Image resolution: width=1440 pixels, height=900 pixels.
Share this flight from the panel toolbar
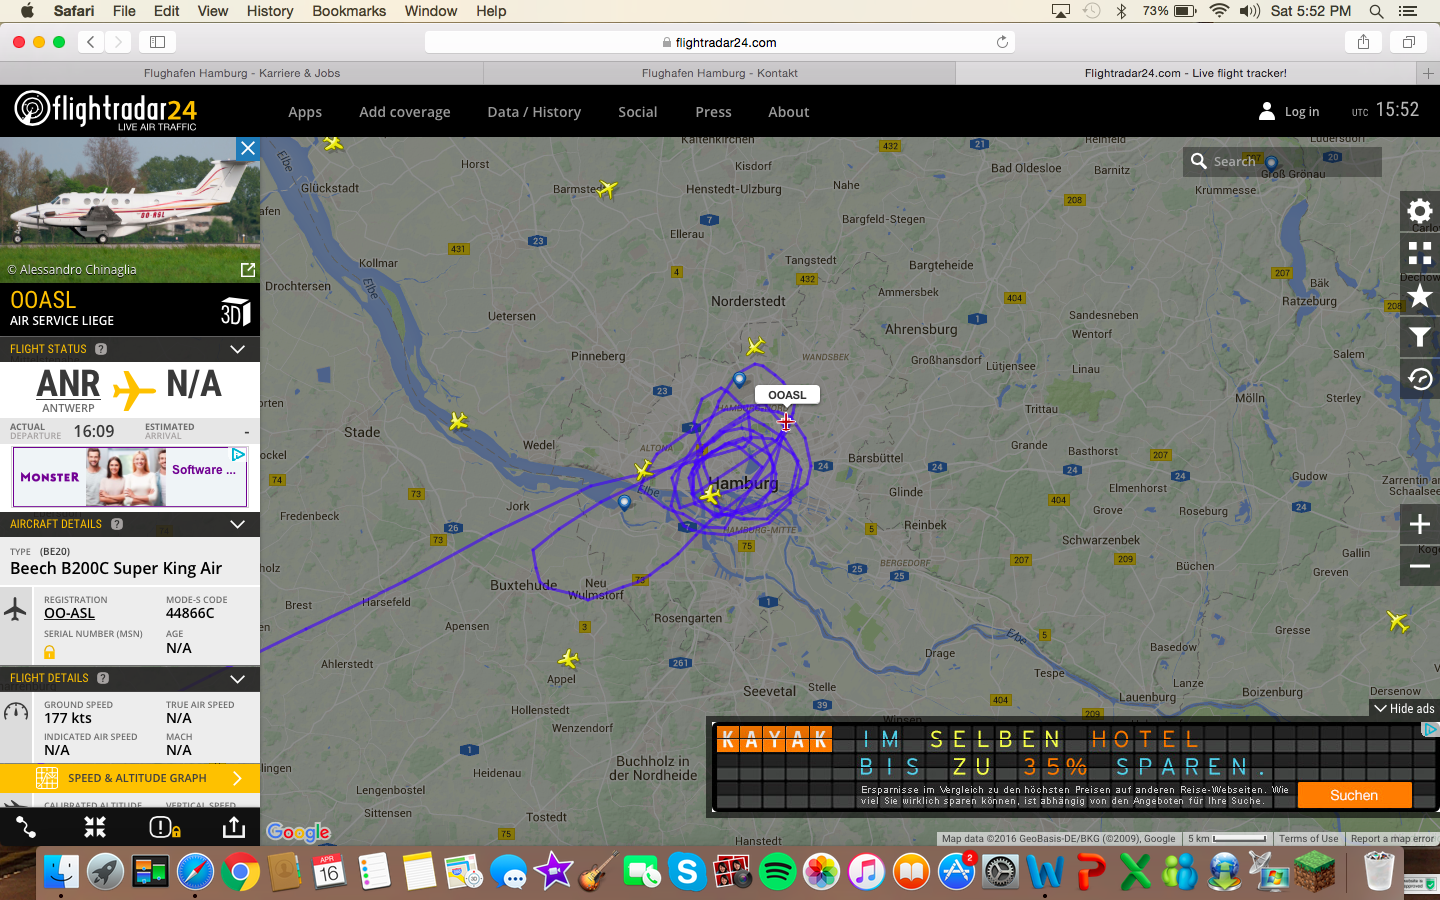coord(233,827)
